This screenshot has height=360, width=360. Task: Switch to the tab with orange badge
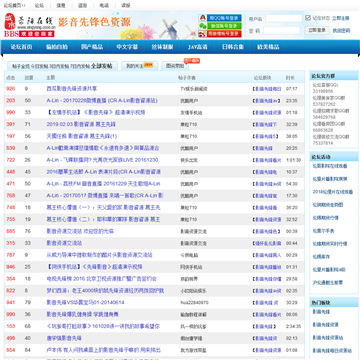[139, 66]
